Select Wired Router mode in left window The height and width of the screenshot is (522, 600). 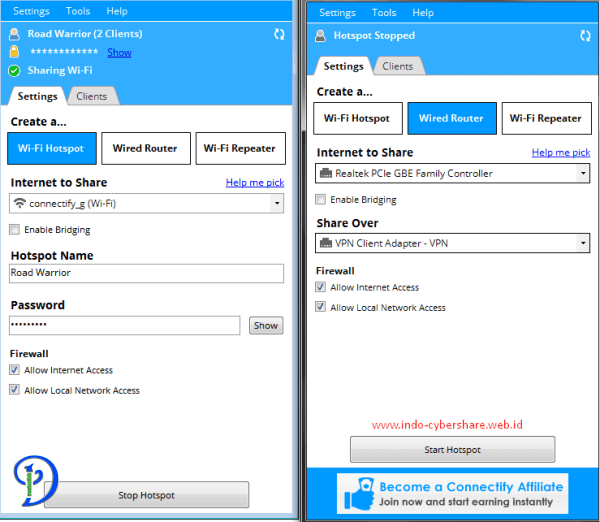146,148
